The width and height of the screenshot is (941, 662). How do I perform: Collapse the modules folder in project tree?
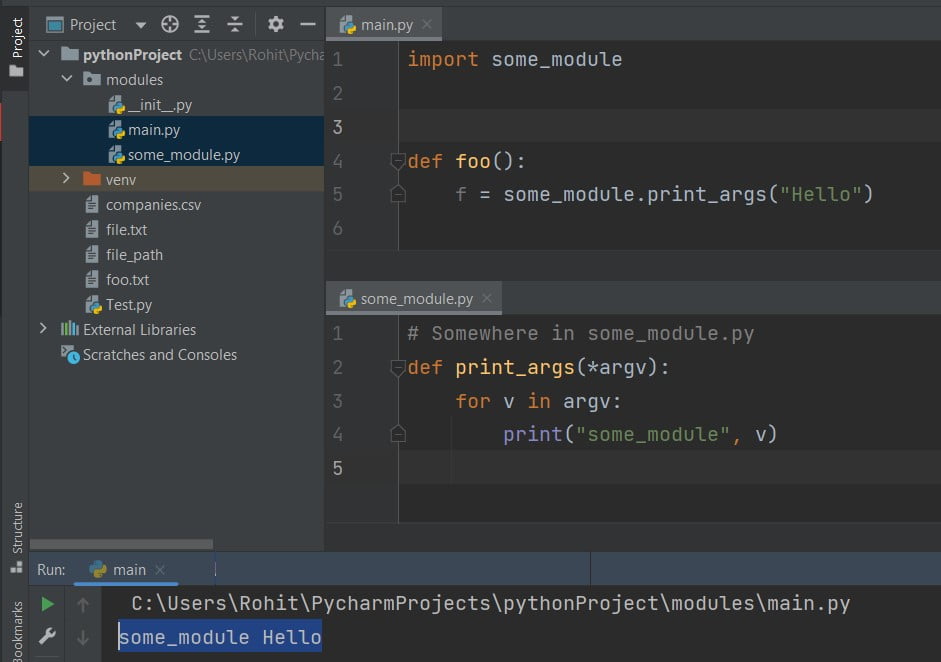coord(67,79)
